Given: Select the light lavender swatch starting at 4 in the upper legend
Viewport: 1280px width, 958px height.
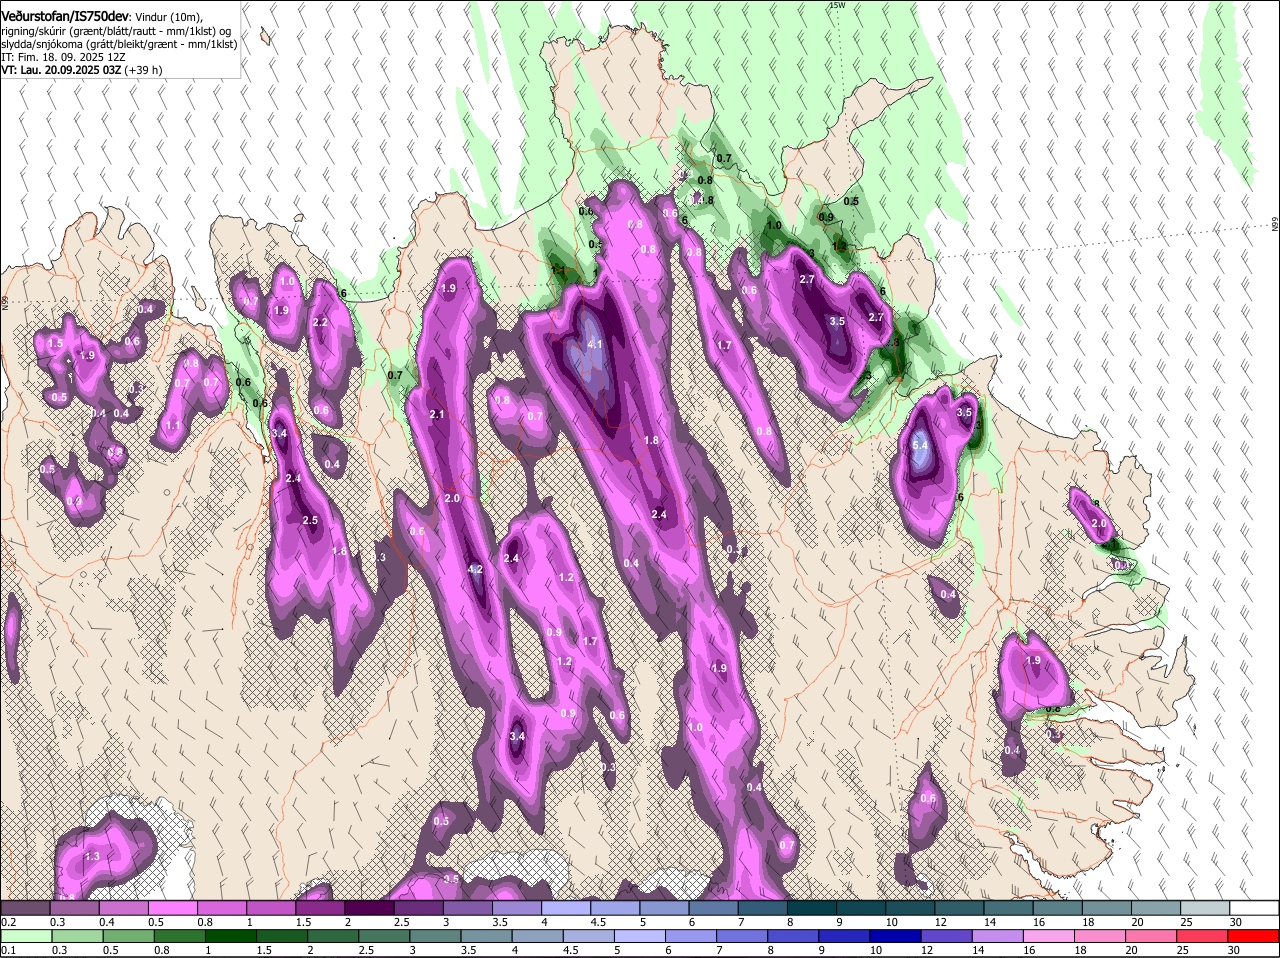Looking at the screenshot, I should 566,908.
